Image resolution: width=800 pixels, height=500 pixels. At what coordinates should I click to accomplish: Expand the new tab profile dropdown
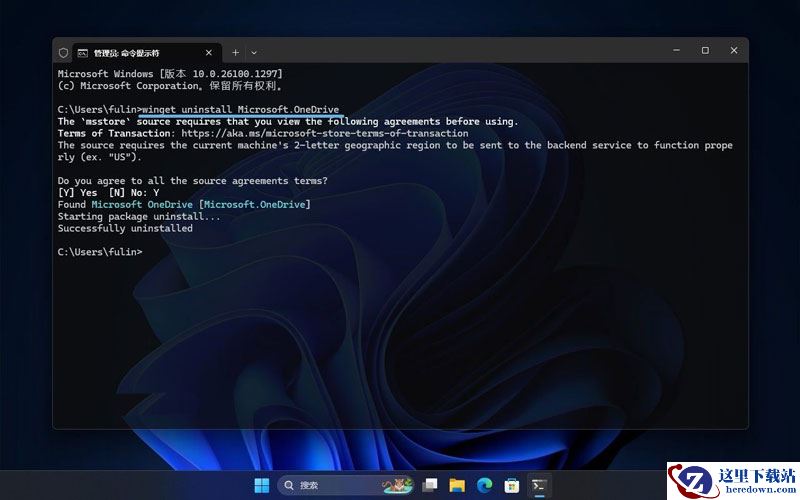tap(254, 53)
